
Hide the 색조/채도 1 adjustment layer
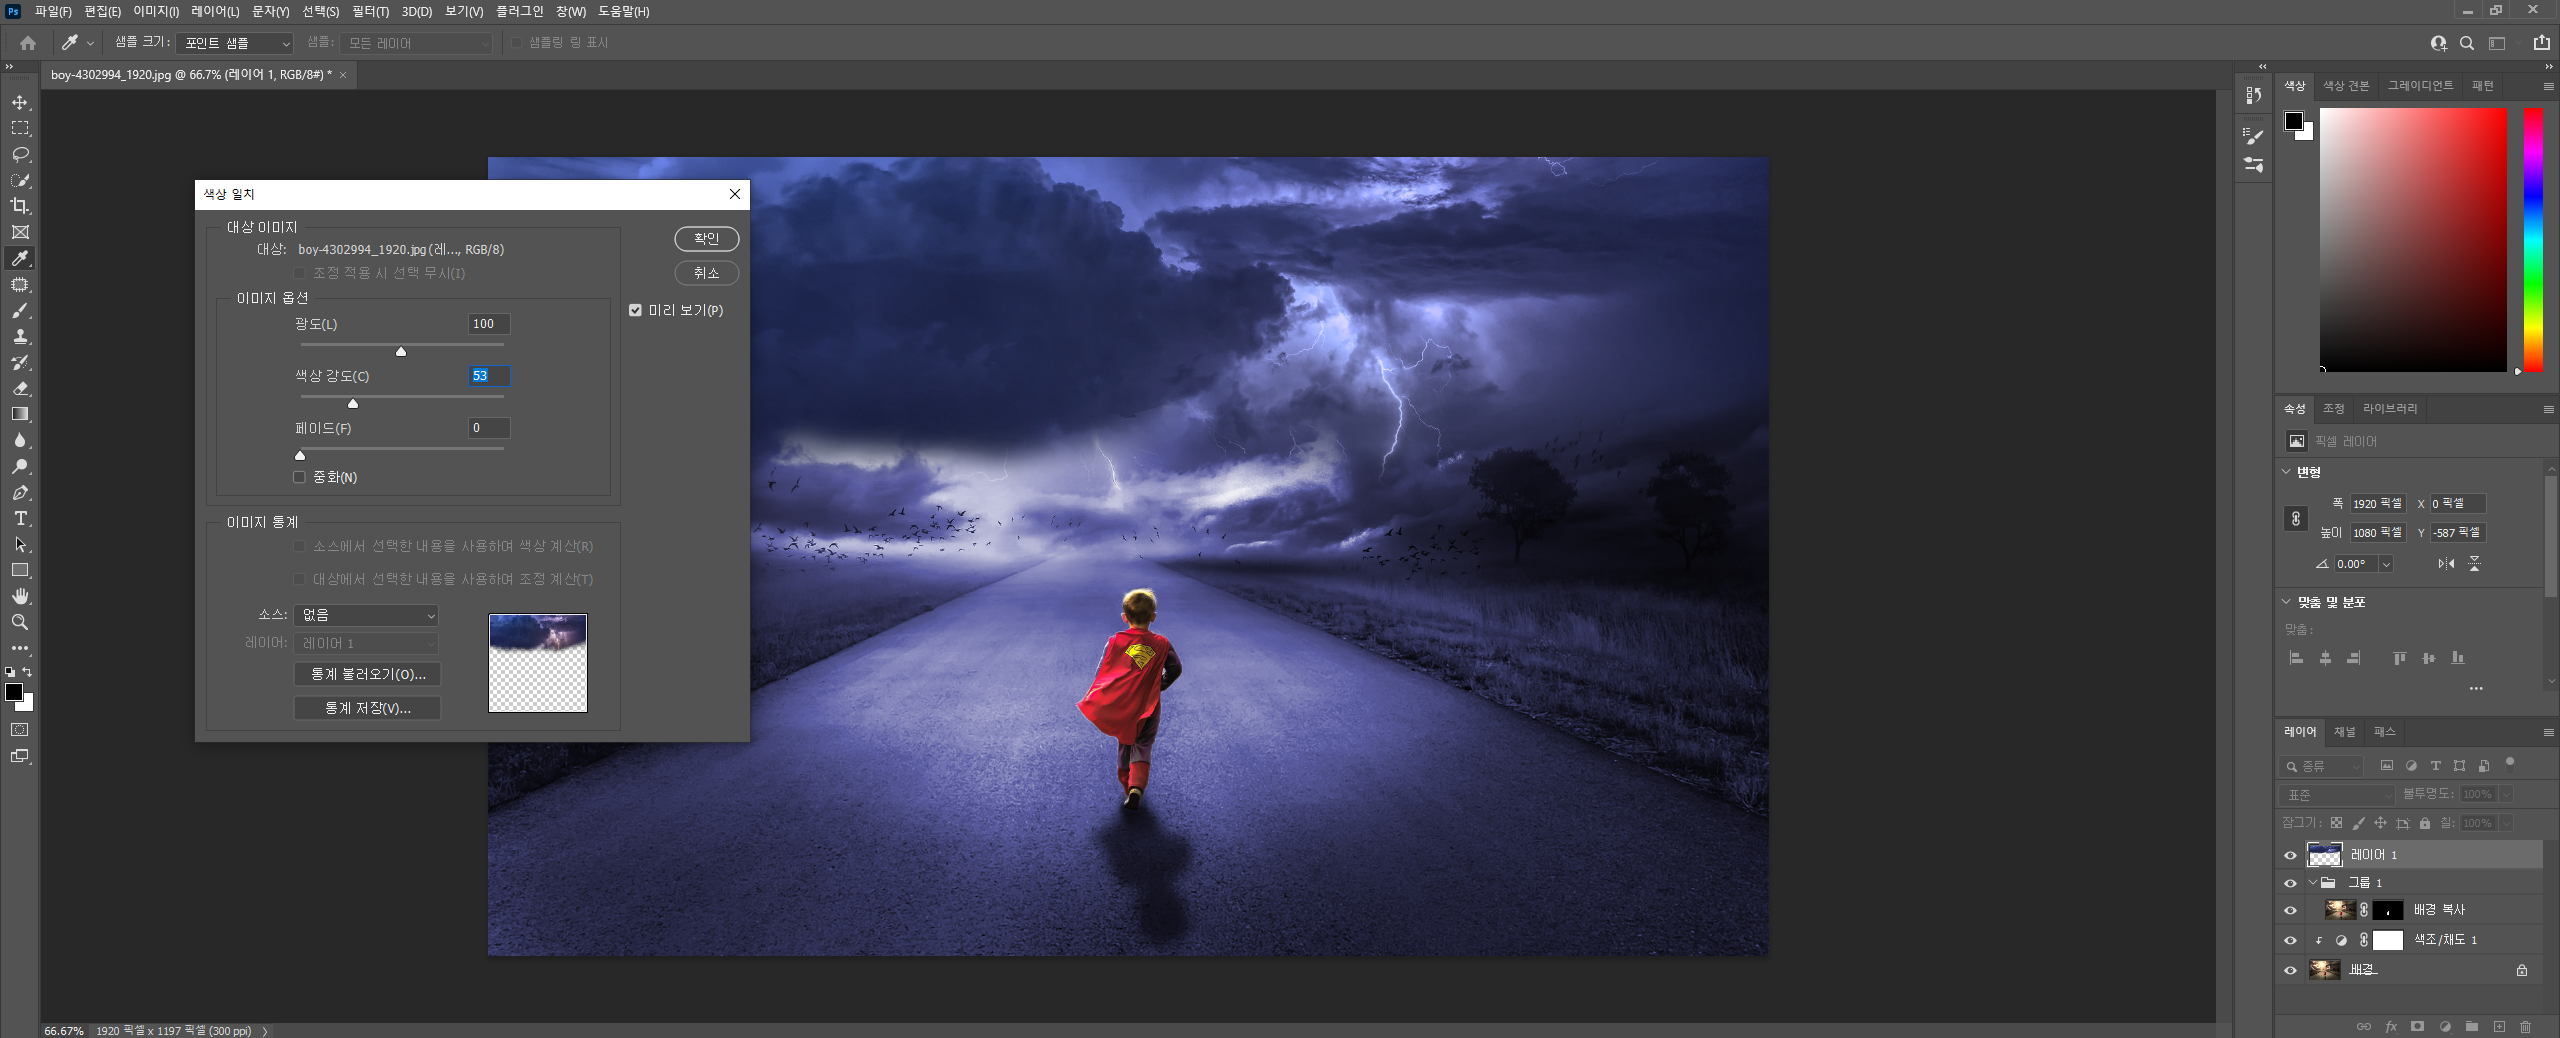point(2290,940)
